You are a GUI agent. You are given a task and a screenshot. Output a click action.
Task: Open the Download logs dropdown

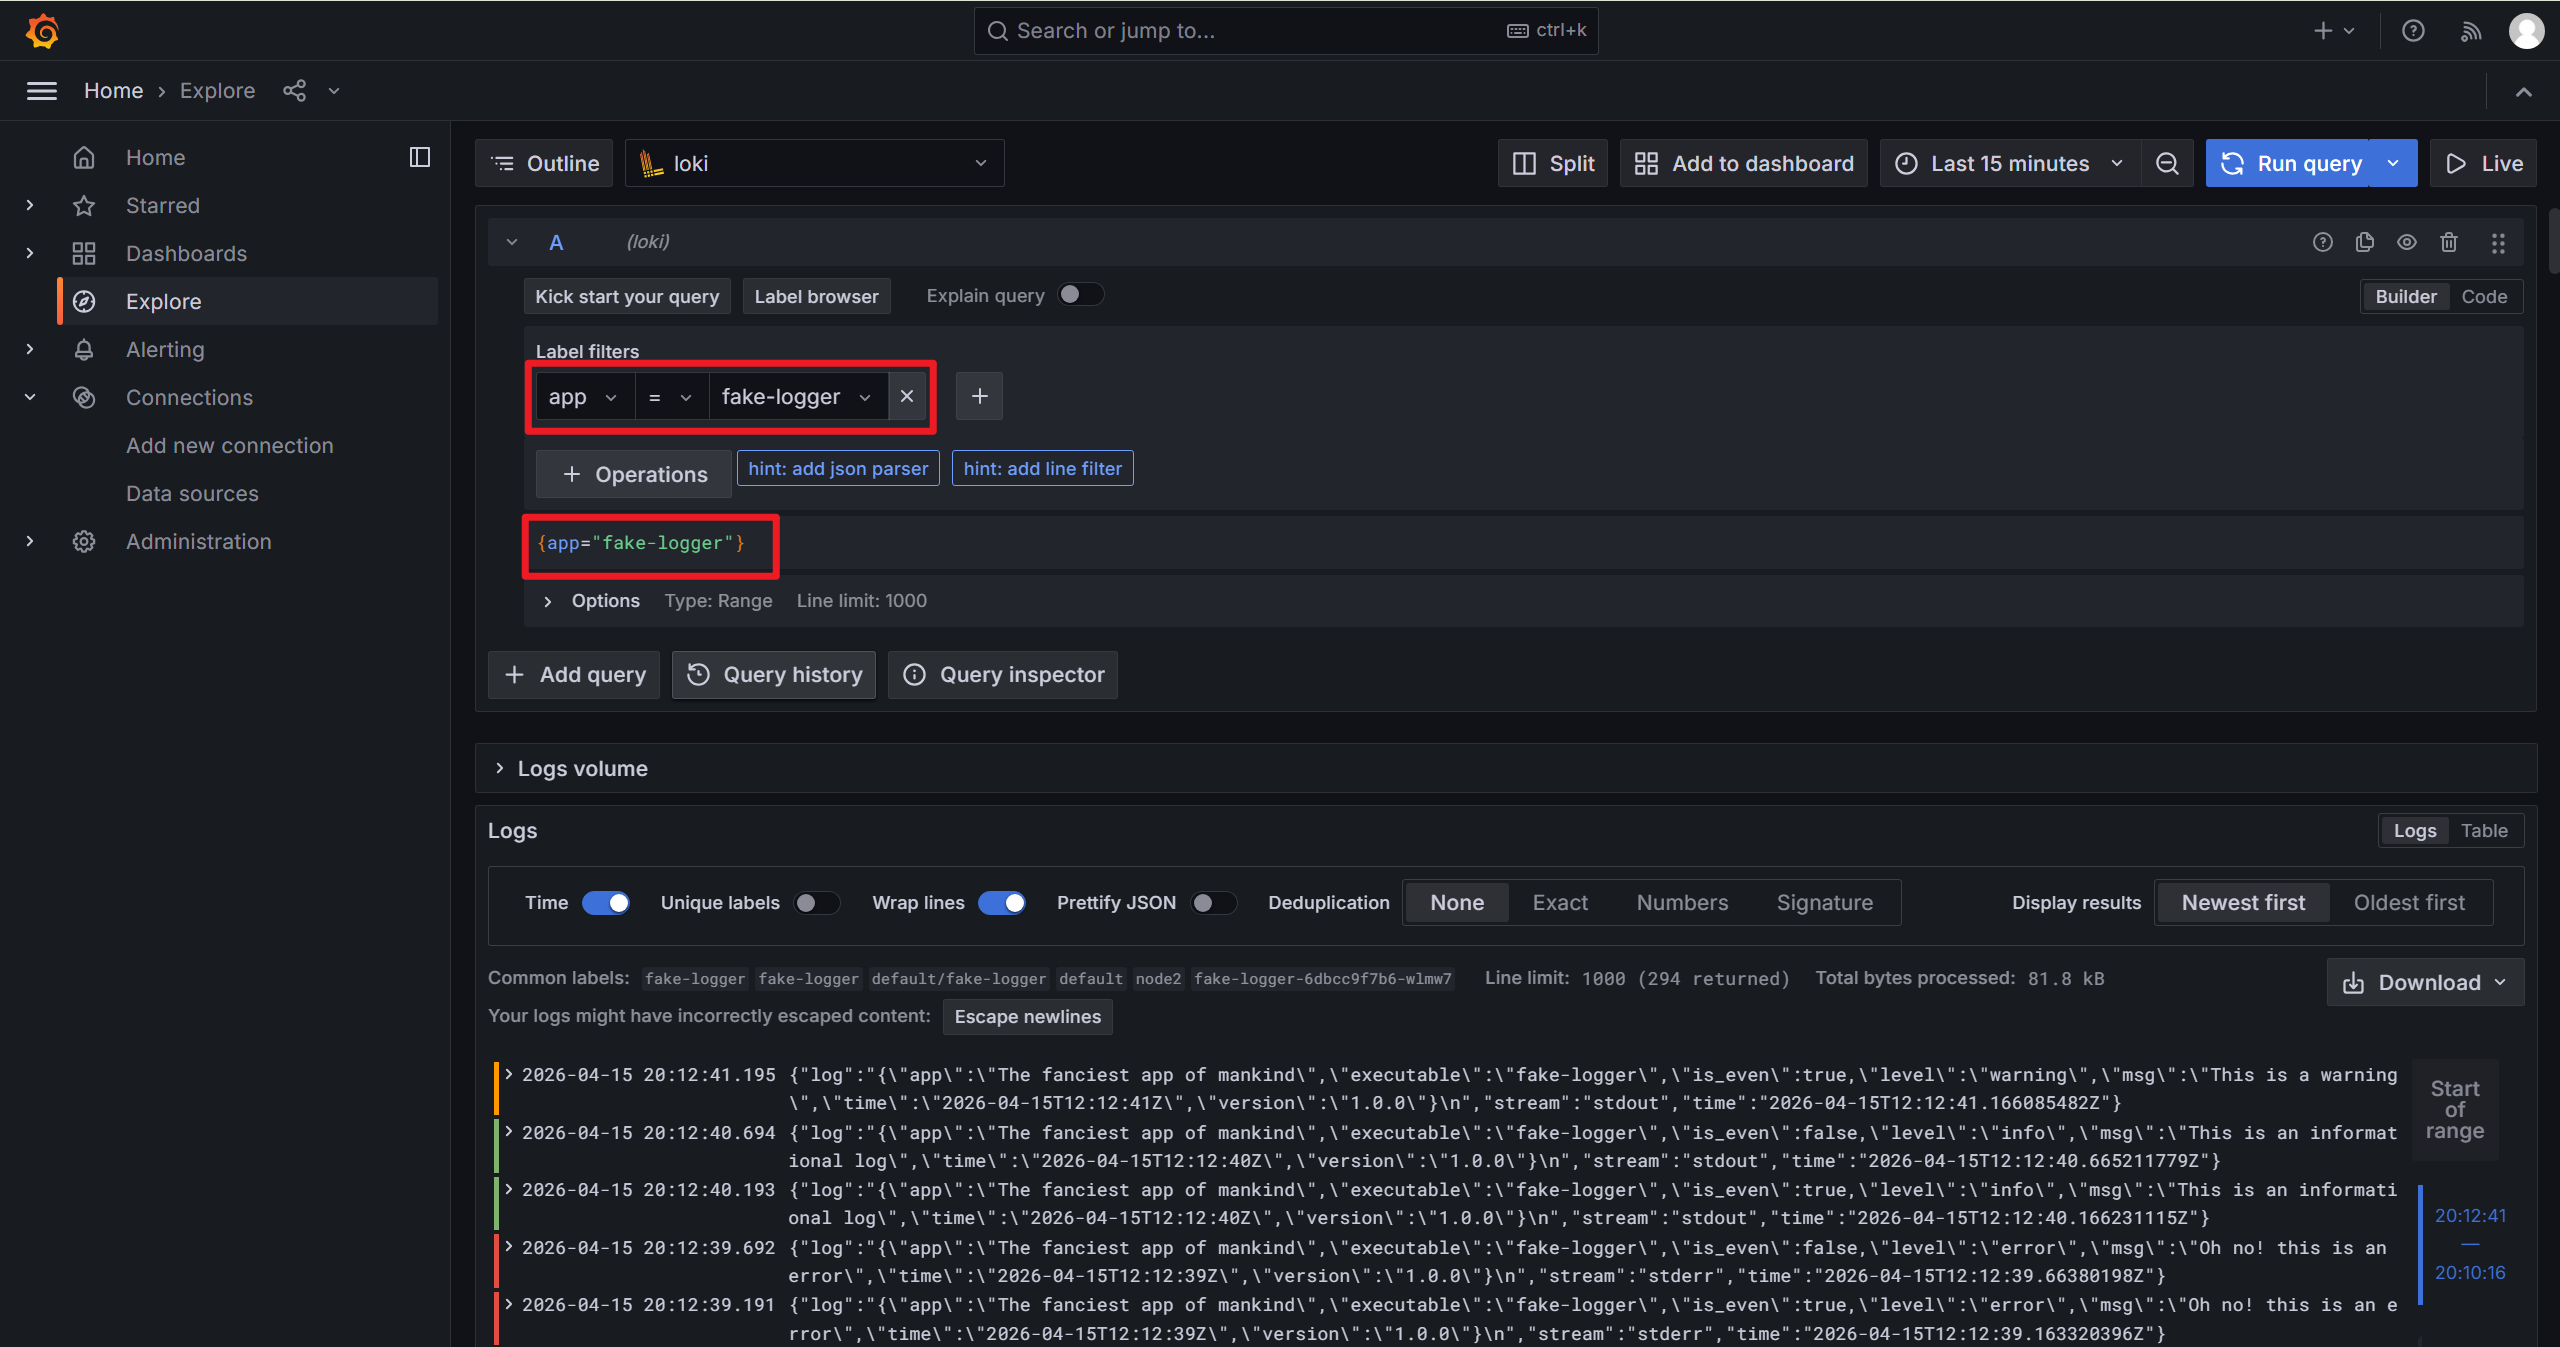coord(2425,983)
